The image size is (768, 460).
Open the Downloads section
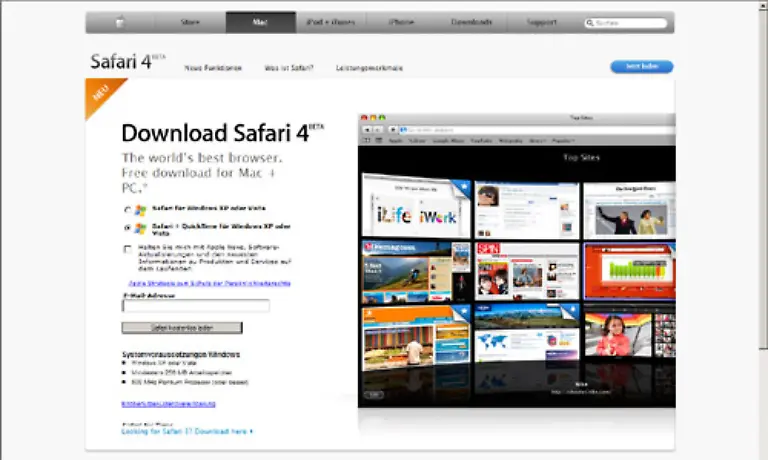471,22
